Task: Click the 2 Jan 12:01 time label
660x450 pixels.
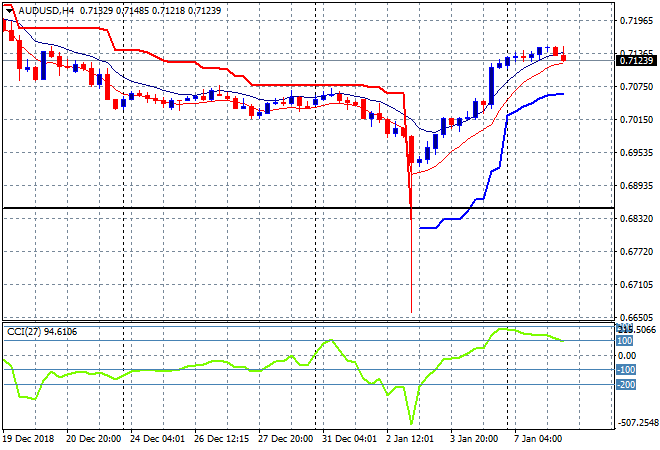Action: pyautogui.click(x=410, y=438)
